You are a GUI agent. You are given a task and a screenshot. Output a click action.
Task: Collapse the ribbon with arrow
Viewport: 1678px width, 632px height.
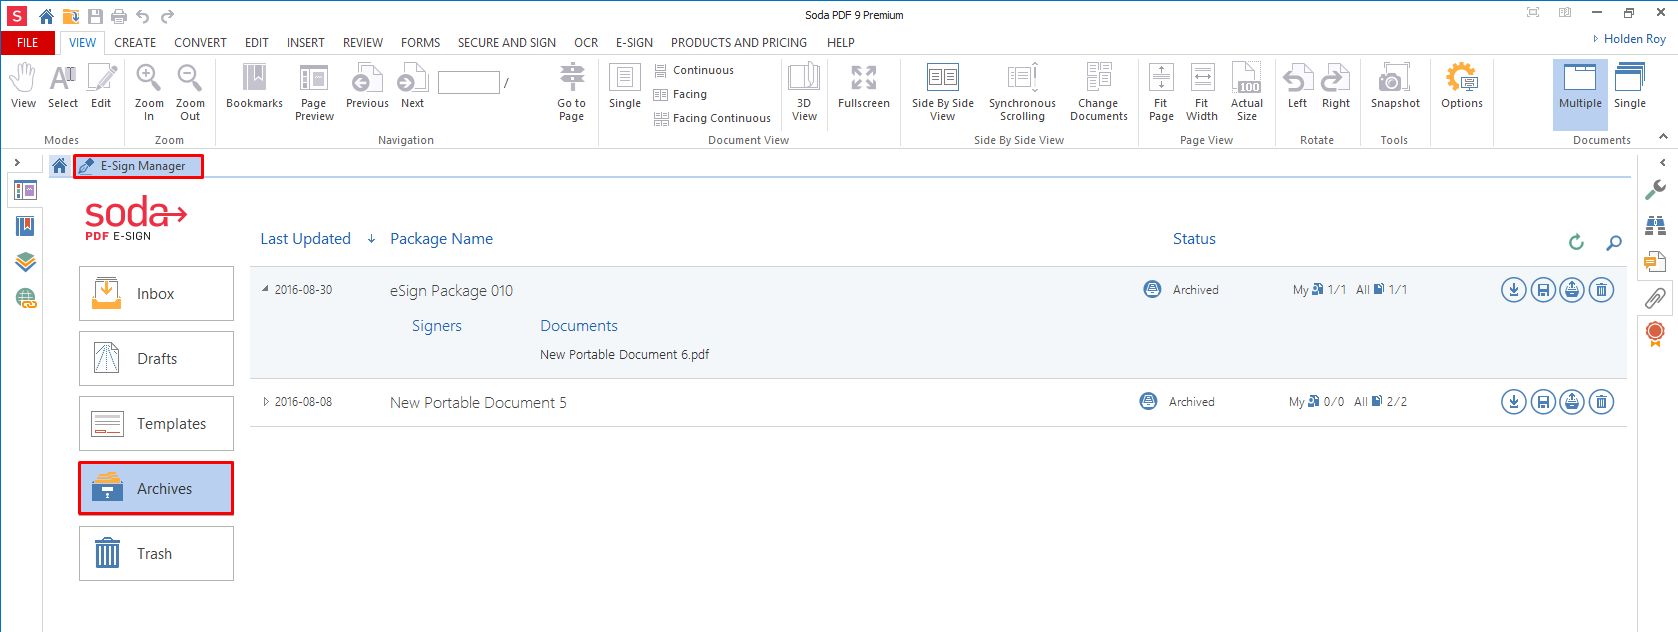pyautogui.click(x=1663, y=137)
